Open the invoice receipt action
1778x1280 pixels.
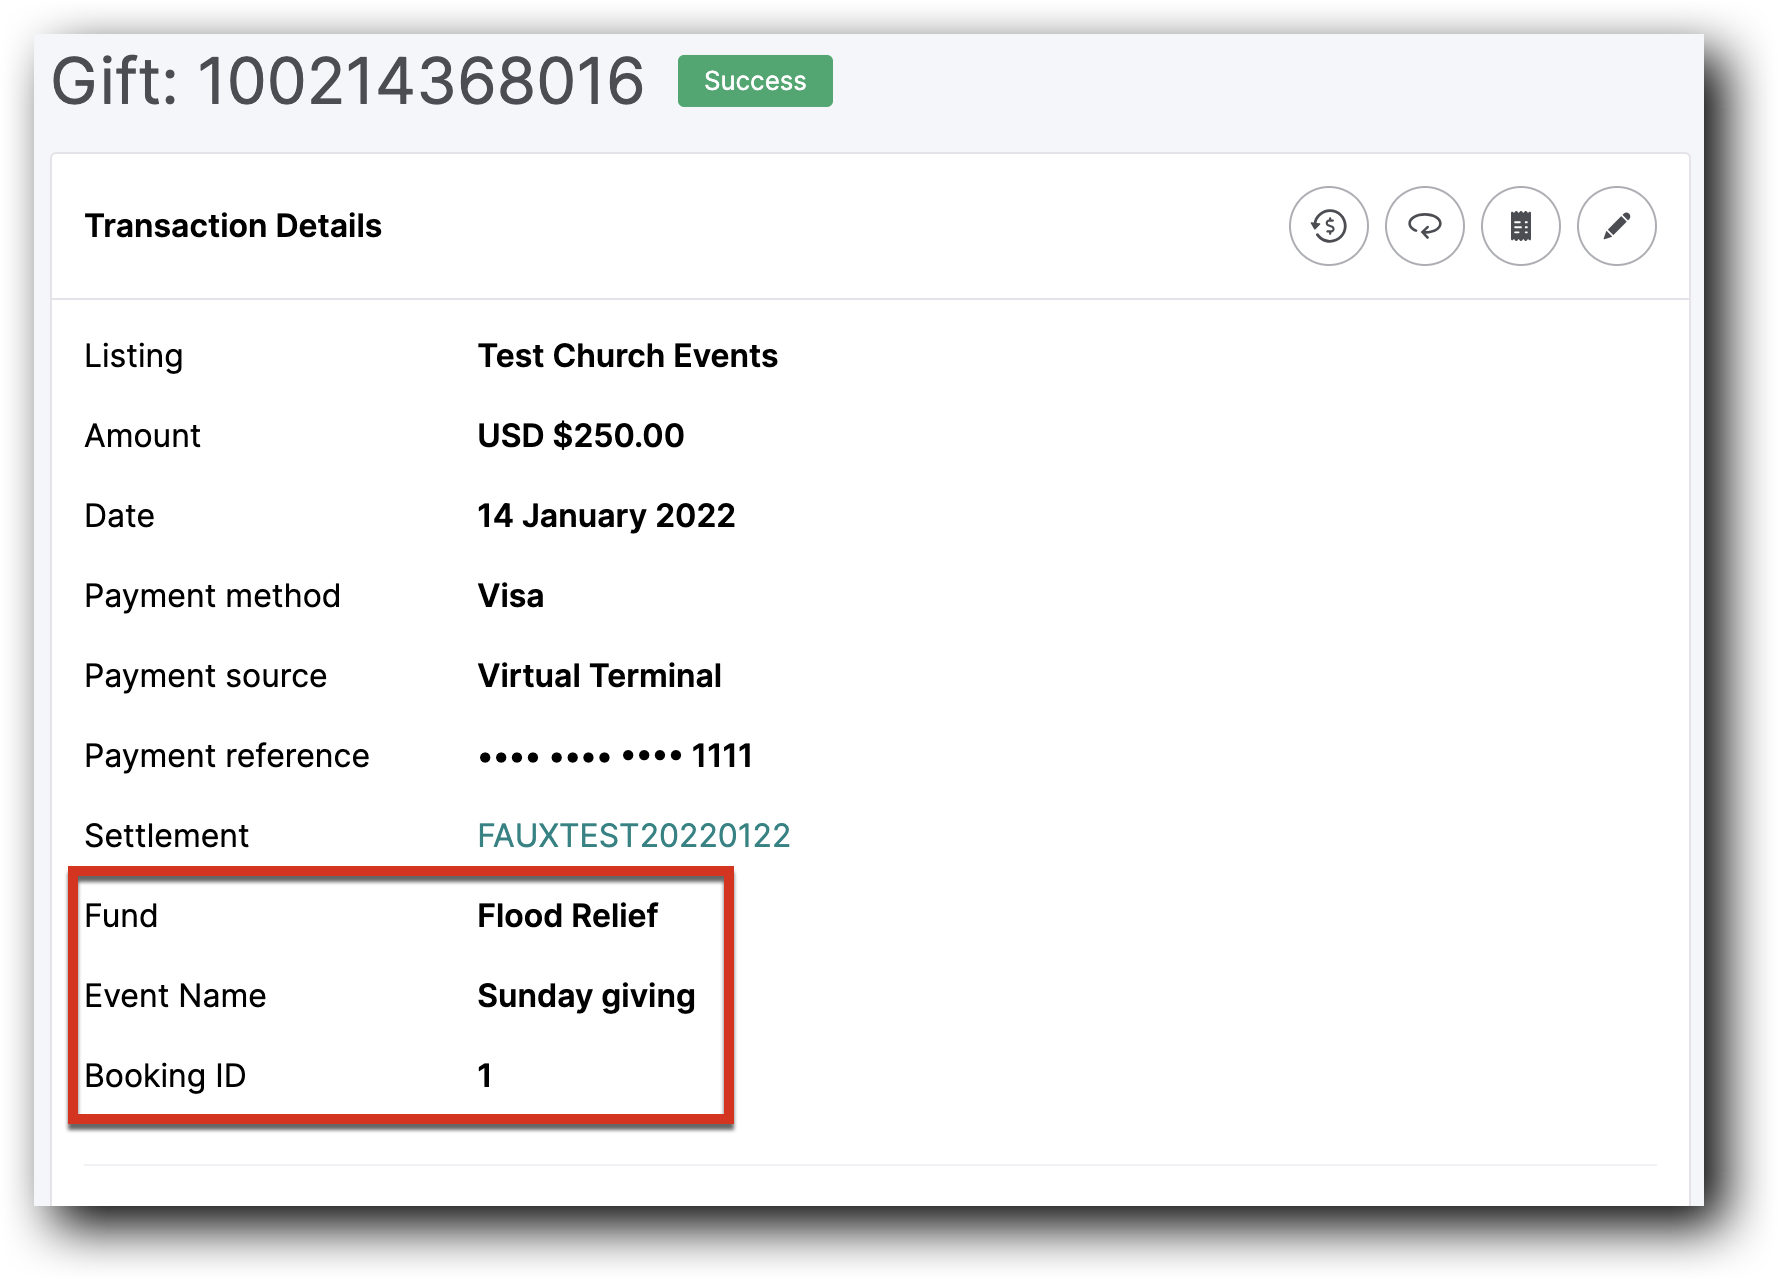(x=1520, y=227)
